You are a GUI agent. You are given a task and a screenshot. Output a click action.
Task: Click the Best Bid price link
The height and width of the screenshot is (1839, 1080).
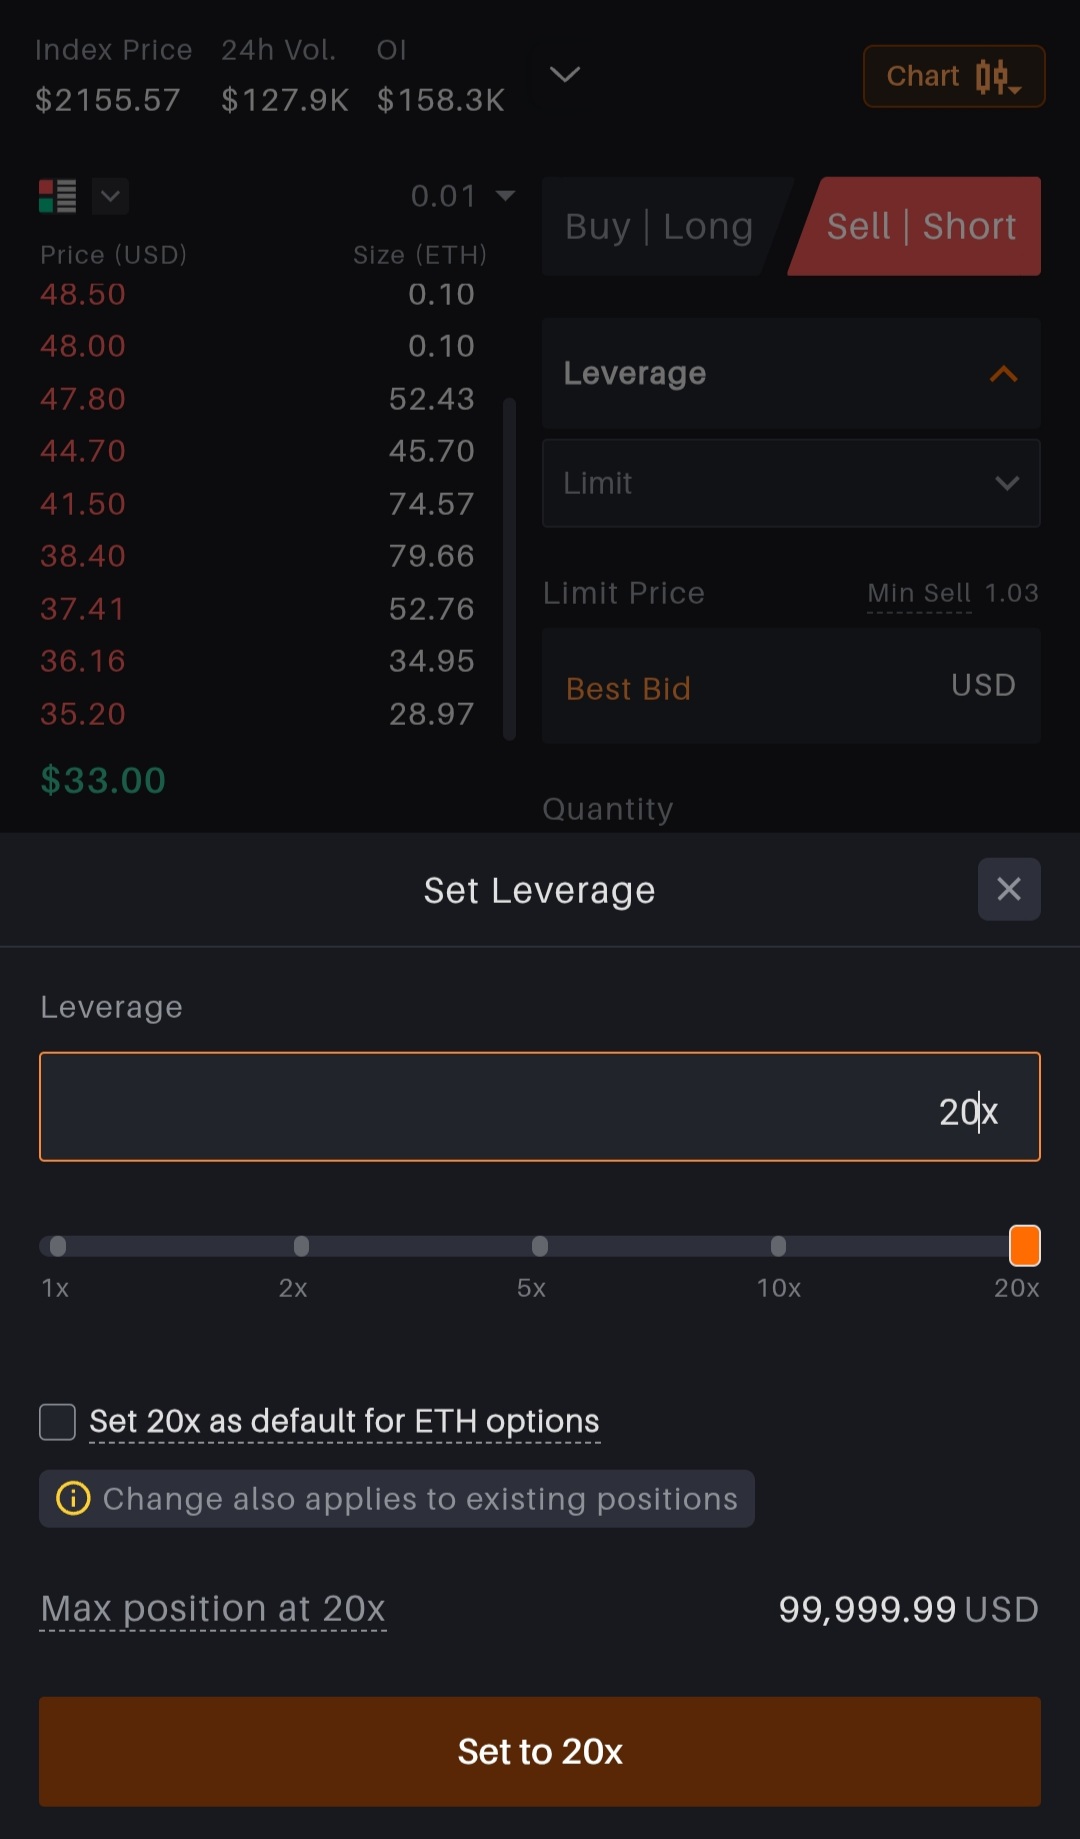(x=628, y=689)
